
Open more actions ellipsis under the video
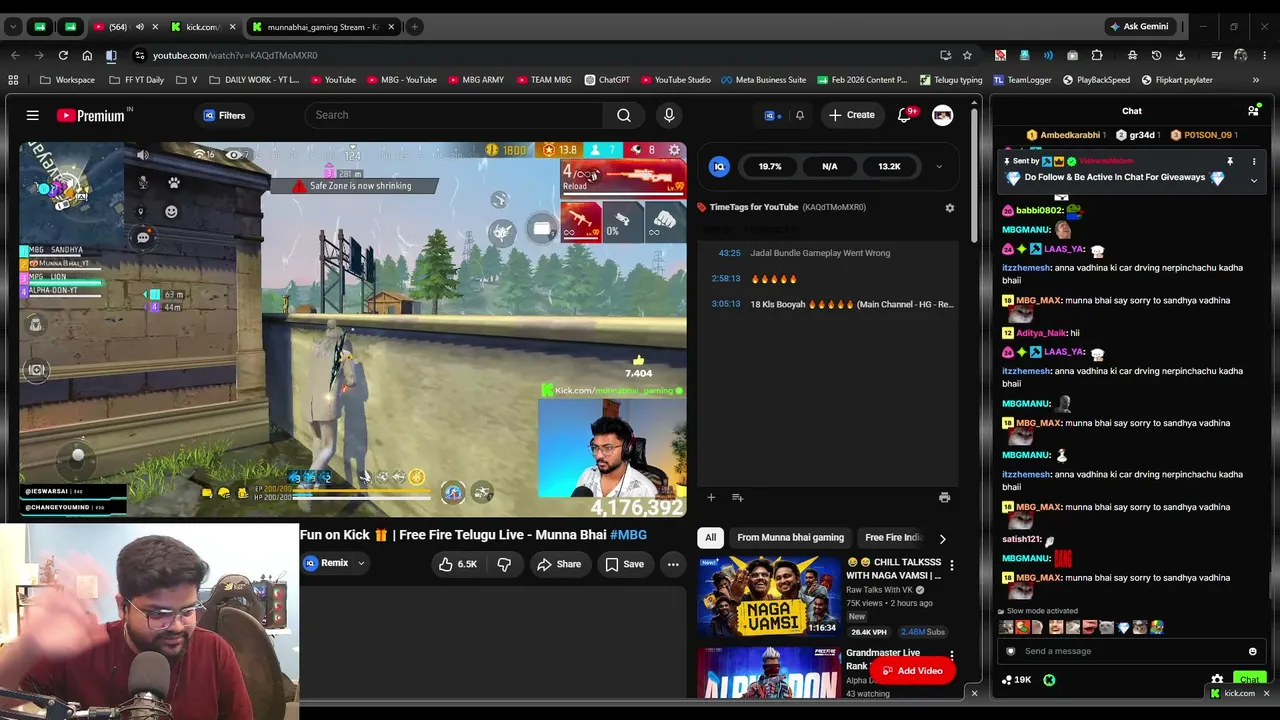[x=673, y=564]
